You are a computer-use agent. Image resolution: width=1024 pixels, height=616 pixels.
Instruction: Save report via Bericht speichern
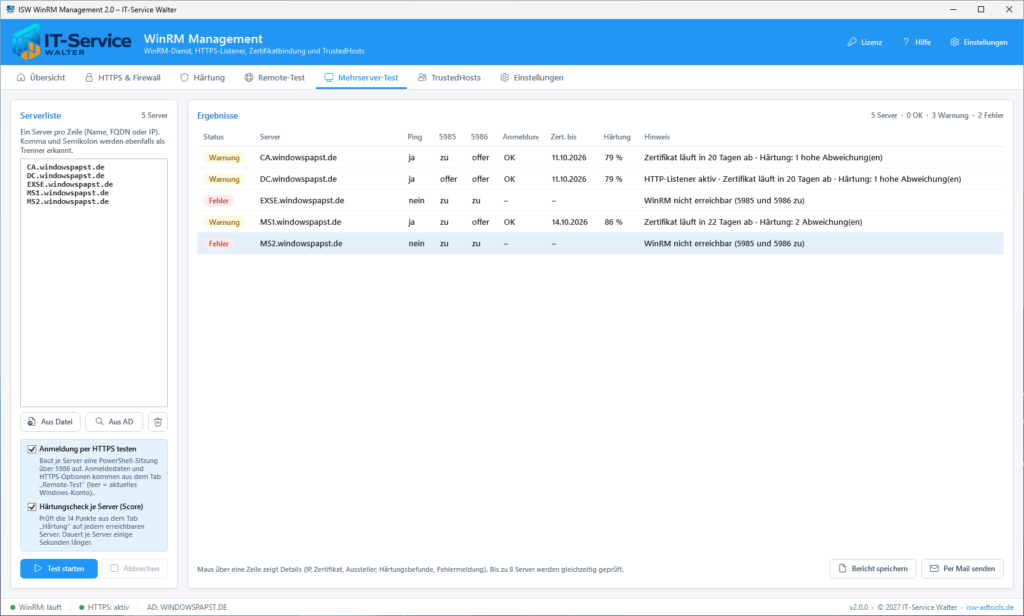point(873,568)
